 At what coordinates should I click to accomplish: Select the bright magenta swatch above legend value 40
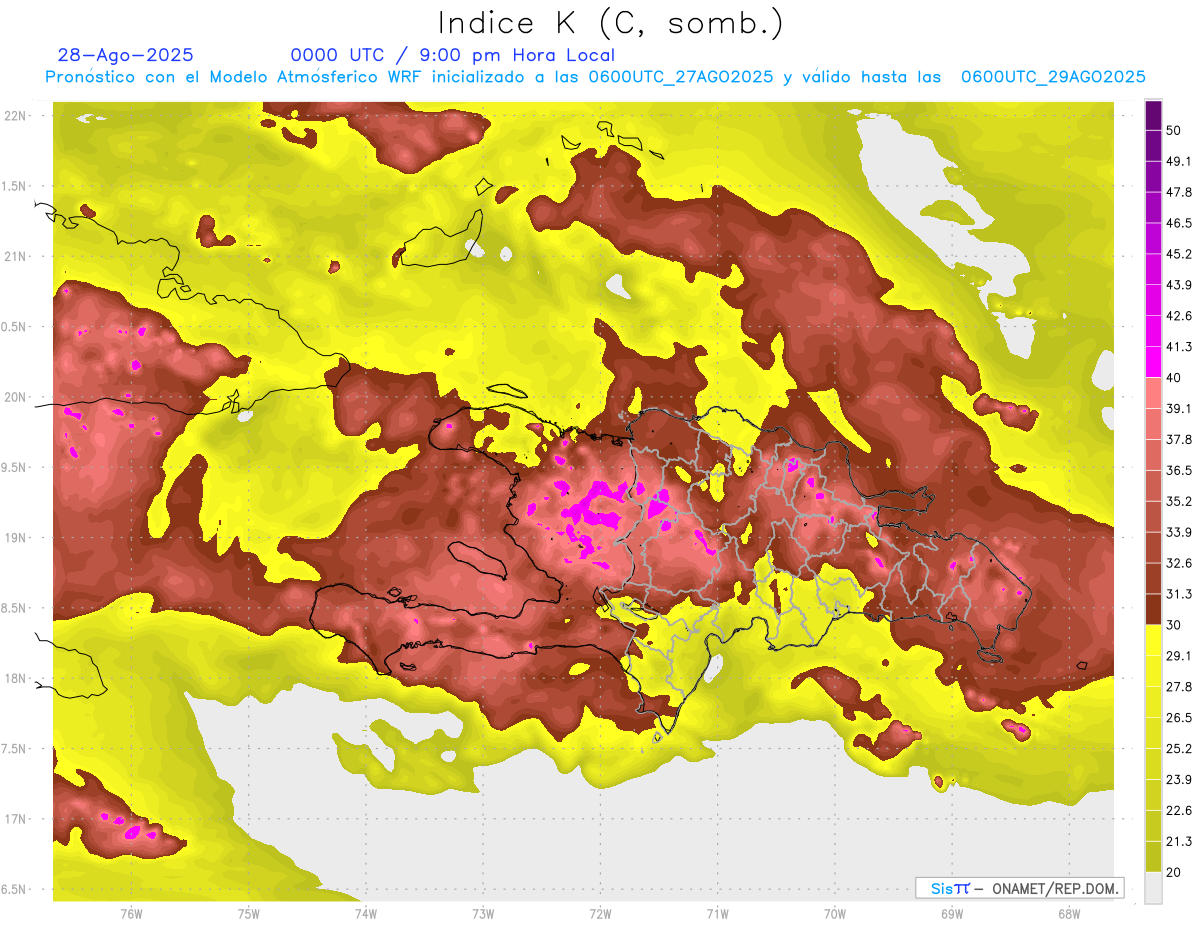click(1153, 362)
